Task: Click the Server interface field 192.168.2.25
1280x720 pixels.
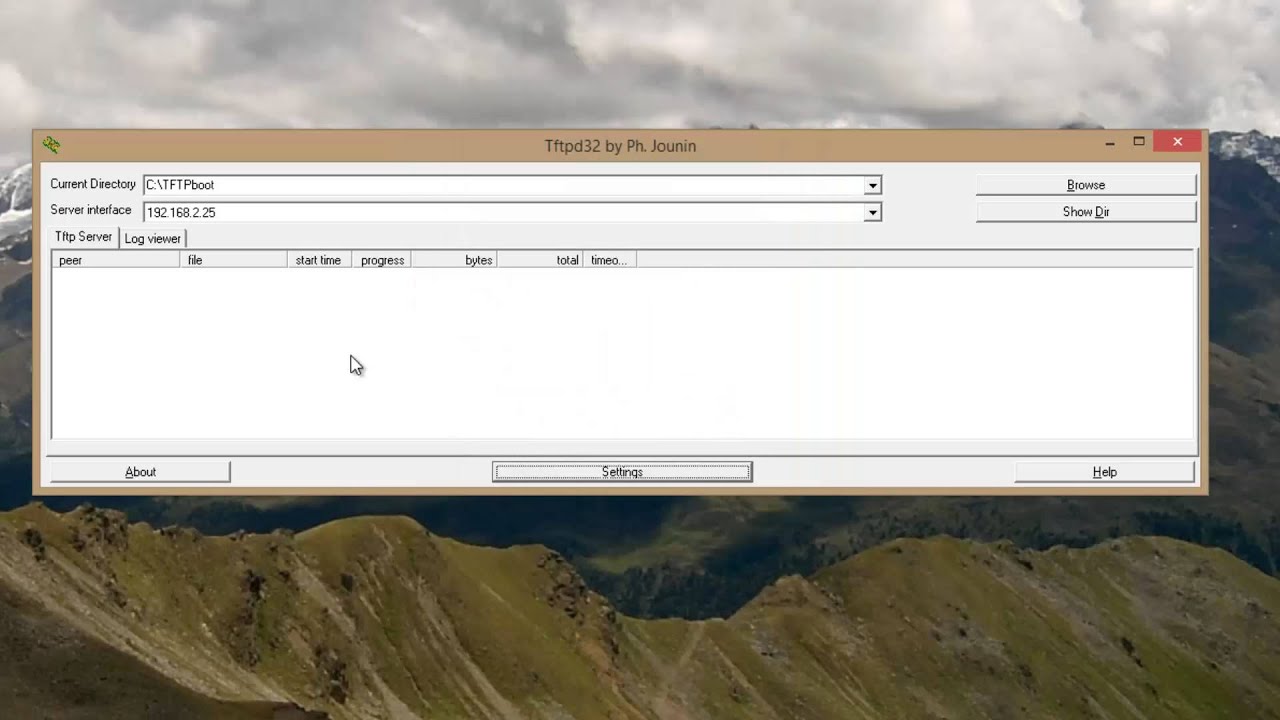Action: click(512, 212)
